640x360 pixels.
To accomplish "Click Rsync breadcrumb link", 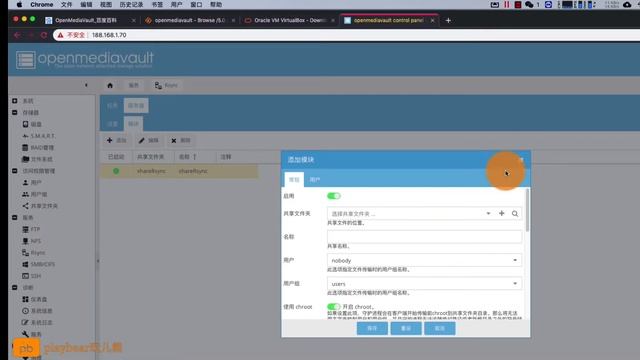I will point(166,85).
